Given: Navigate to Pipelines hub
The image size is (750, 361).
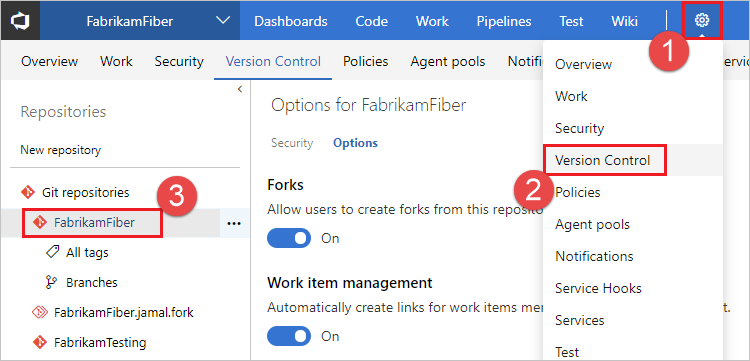Looking at the screenshot, I should point(504,22).
